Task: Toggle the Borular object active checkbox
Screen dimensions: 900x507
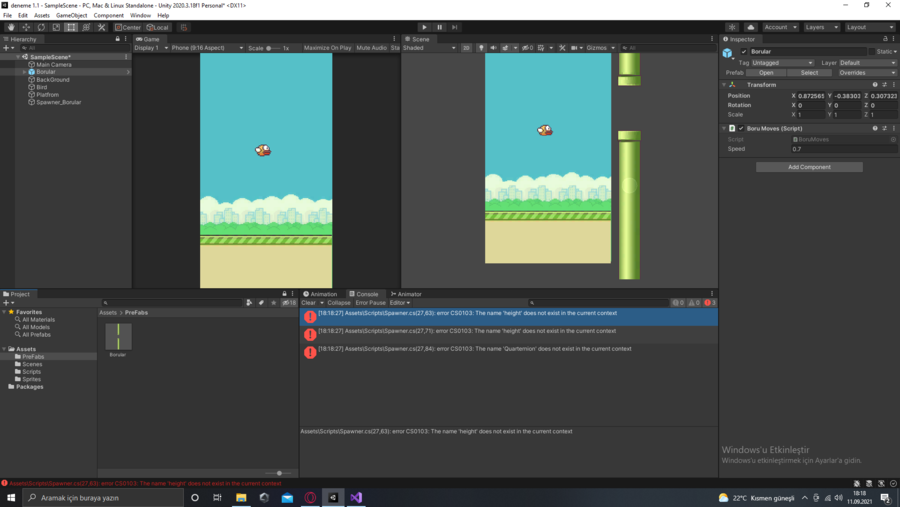Action: point(744,52)
